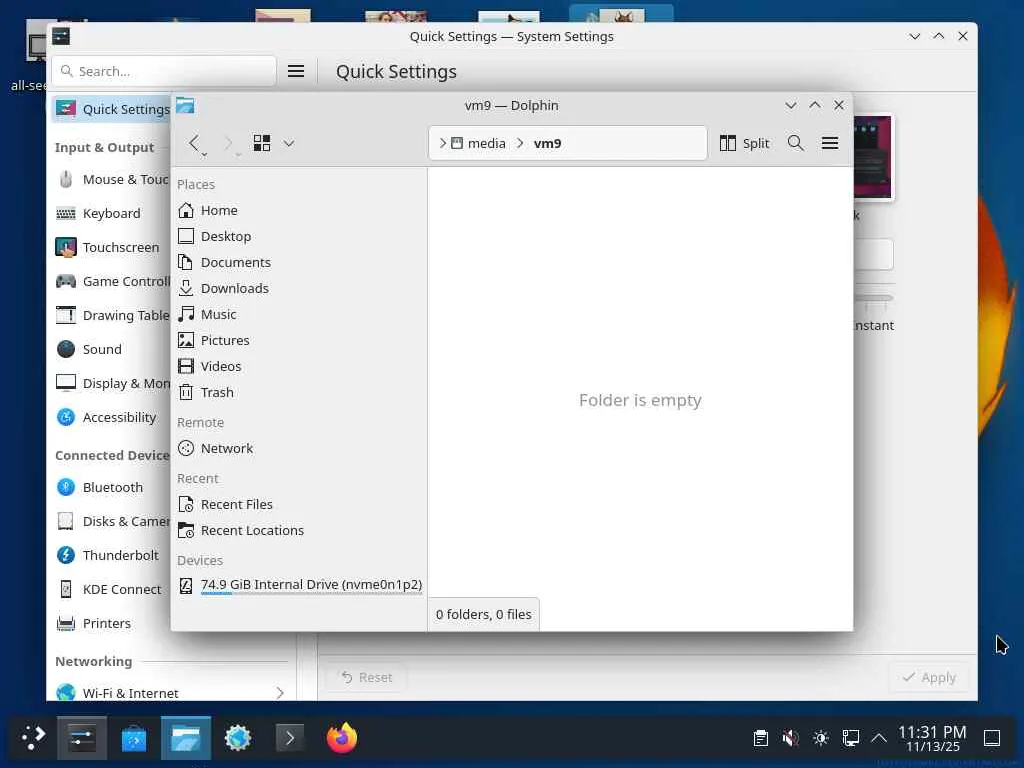Open Dolphin's hamburger menu
Viewport: 1024px width, 768px height.
coord(830,143)
